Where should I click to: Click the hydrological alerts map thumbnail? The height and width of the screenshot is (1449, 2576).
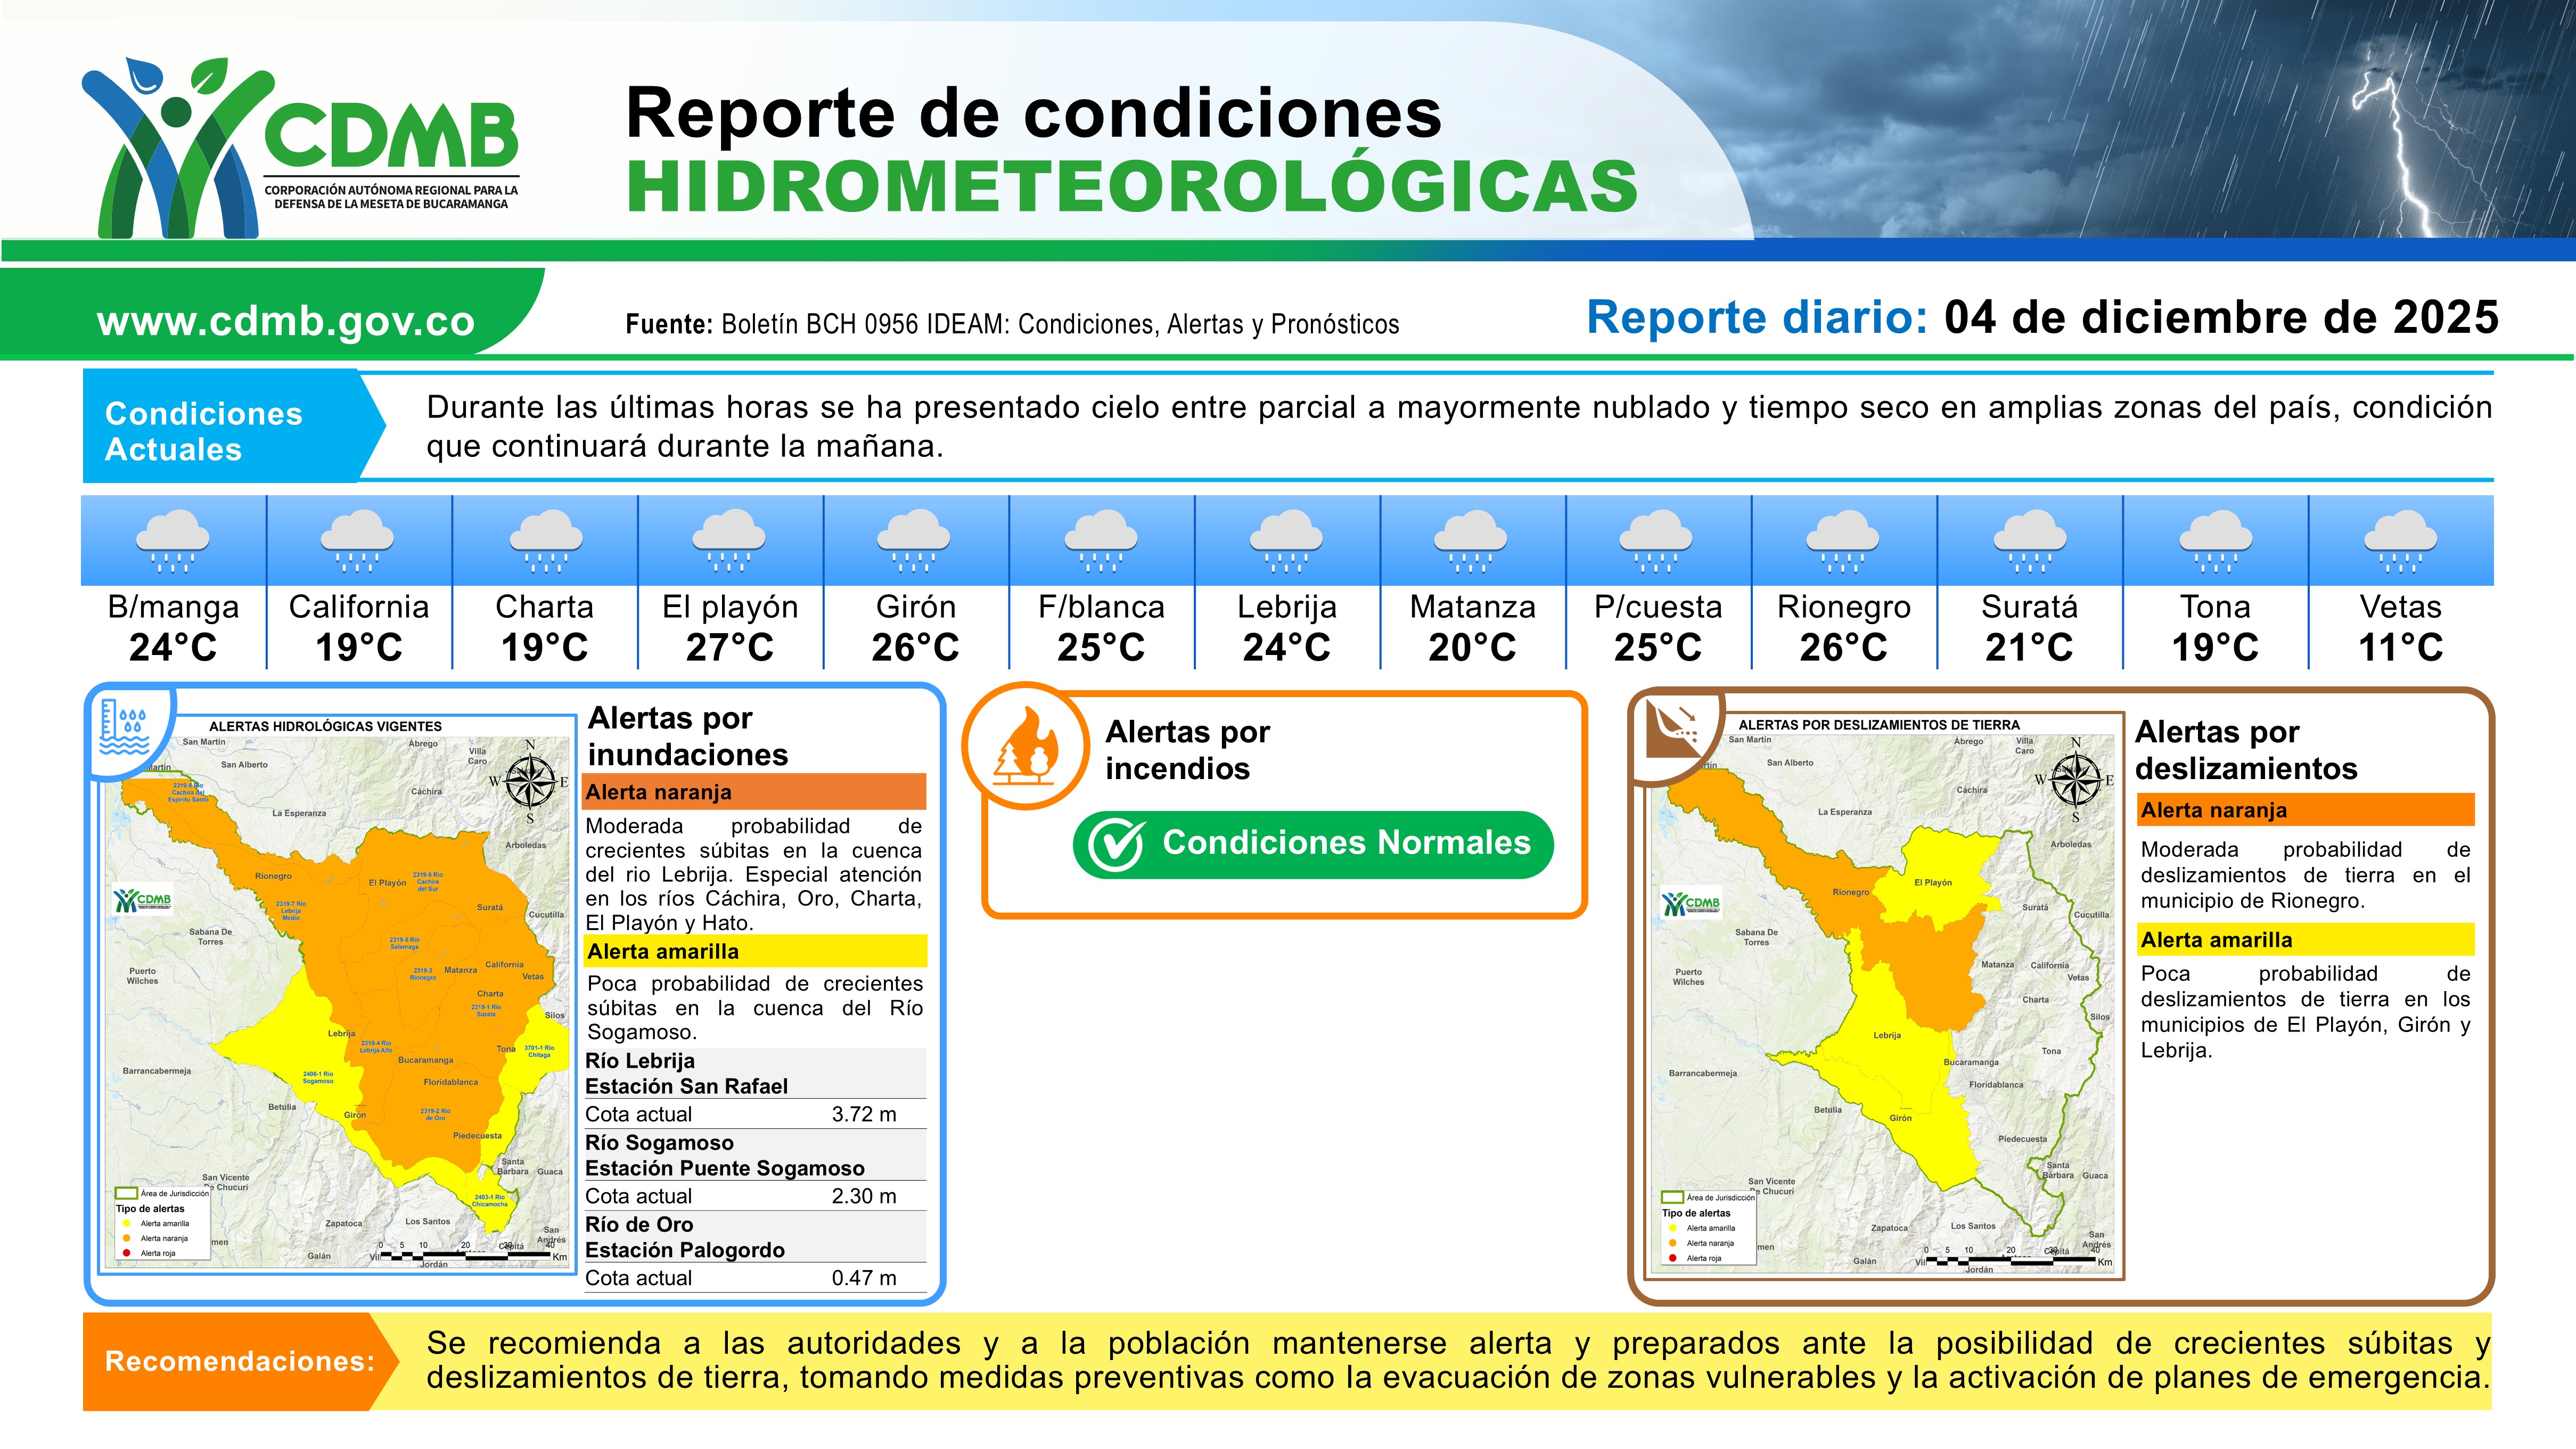[x=337, y=993]
